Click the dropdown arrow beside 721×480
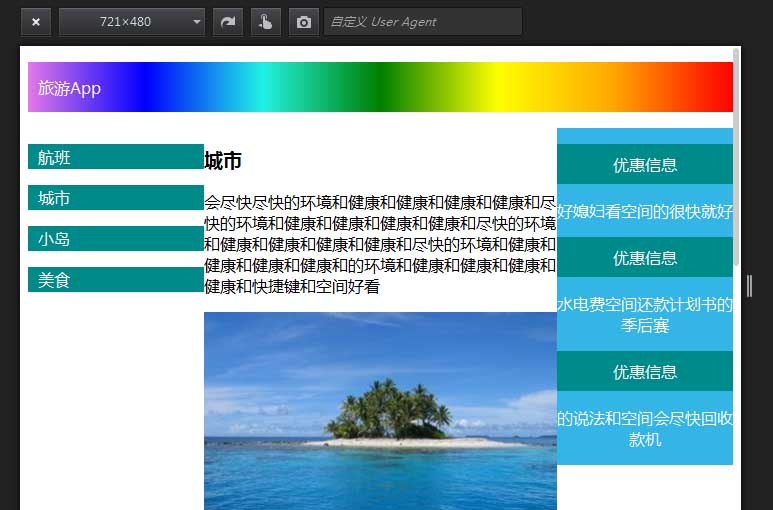Image resolution: width=773 pixels, height=510 pixels. click(x=197, y=22)
